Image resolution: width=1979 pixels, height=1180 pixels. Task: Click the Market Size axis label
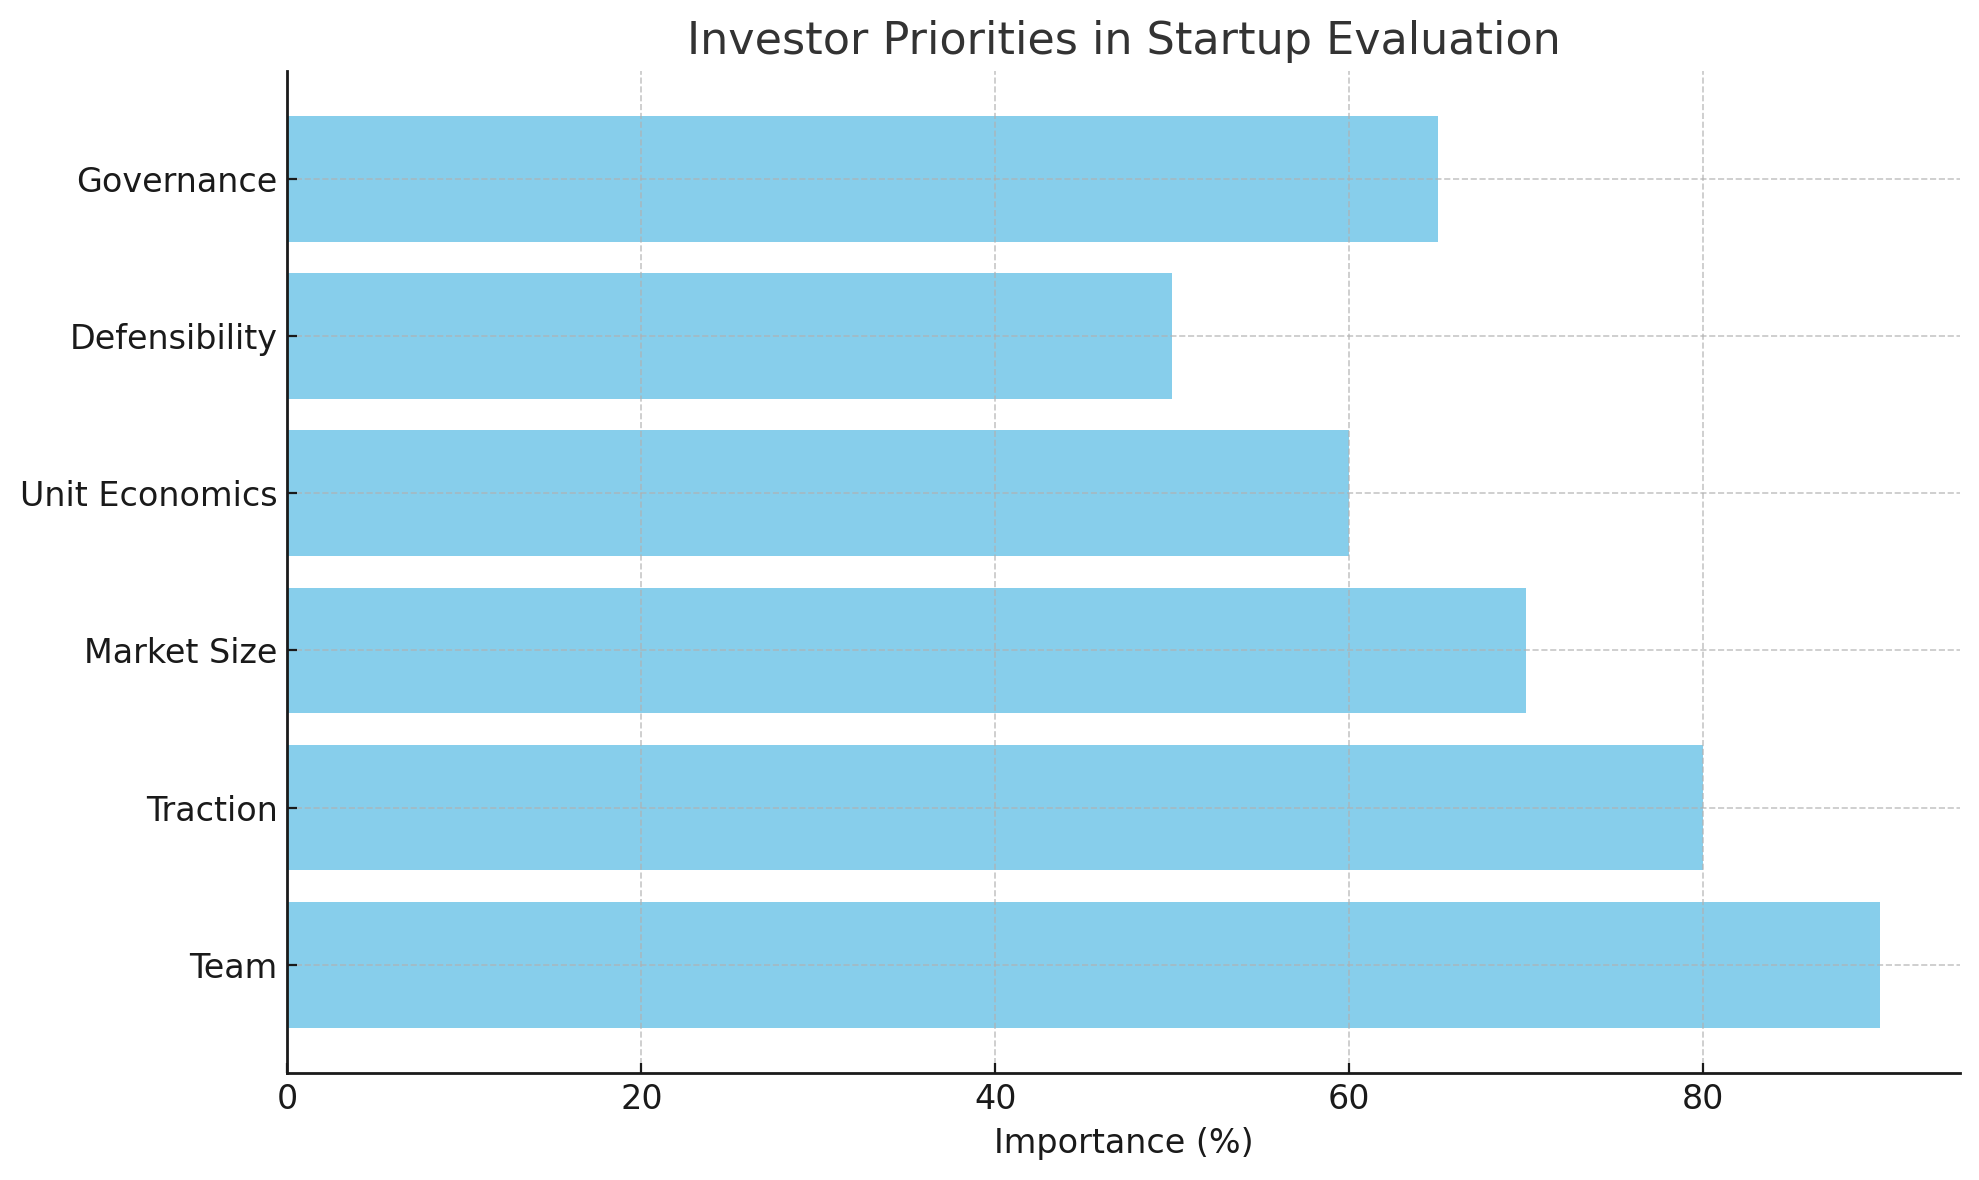[x=180, y=652]
